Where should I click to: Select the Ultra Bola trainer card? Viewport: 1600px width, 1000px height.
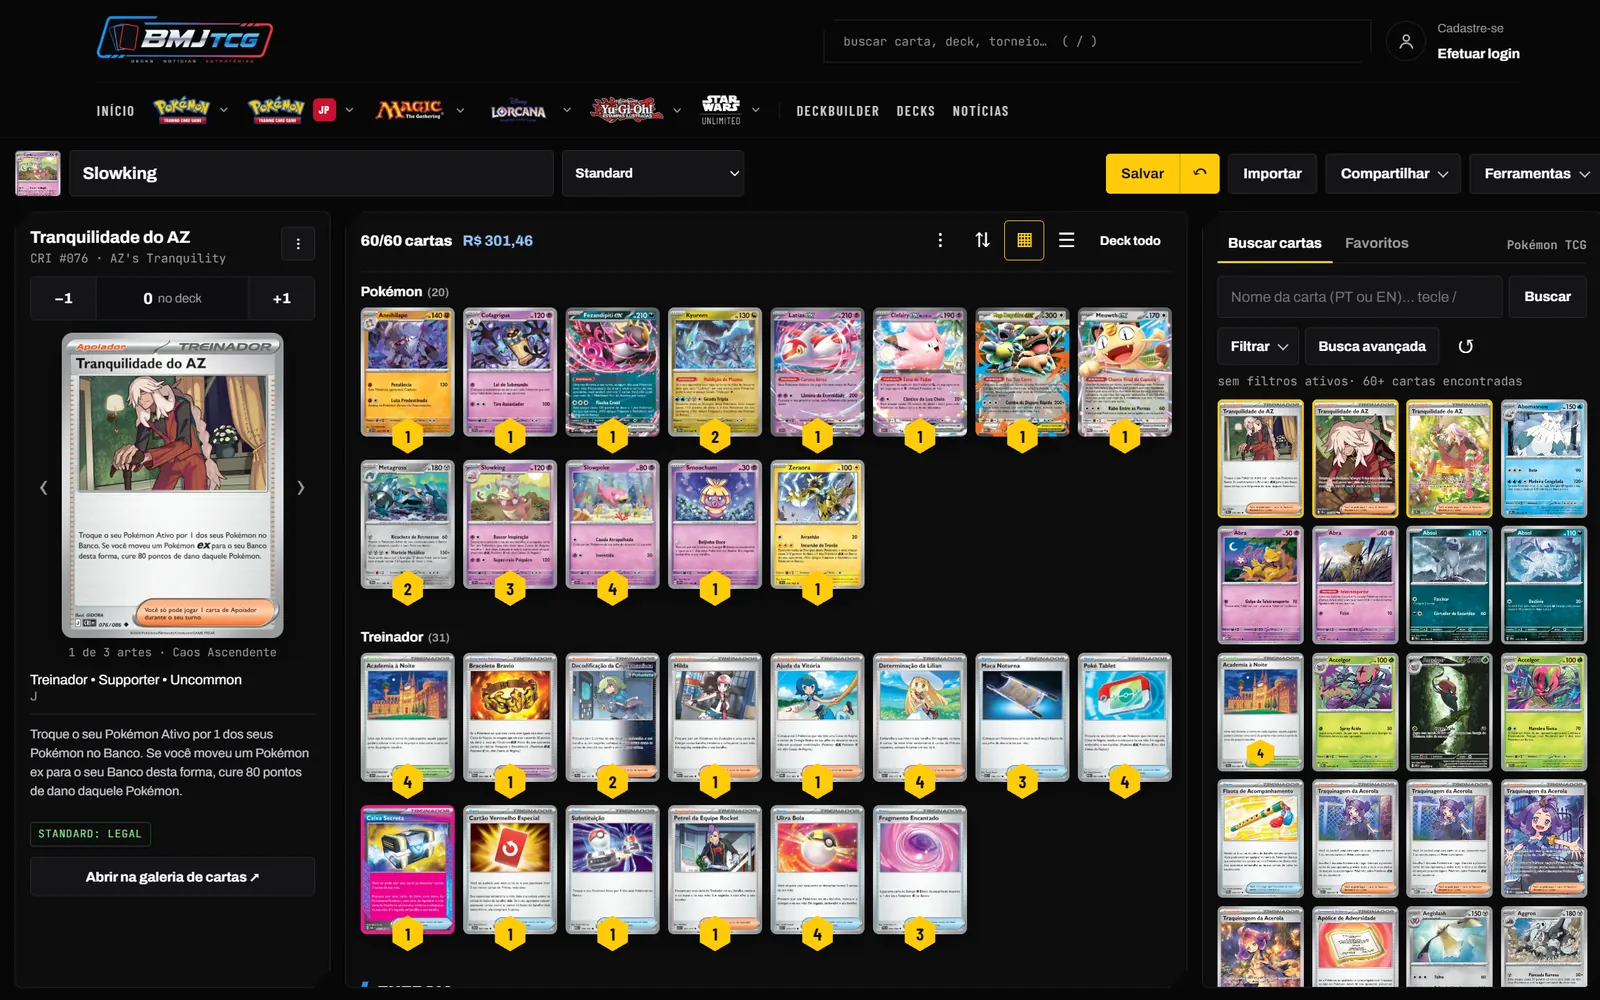pos(817,869)
